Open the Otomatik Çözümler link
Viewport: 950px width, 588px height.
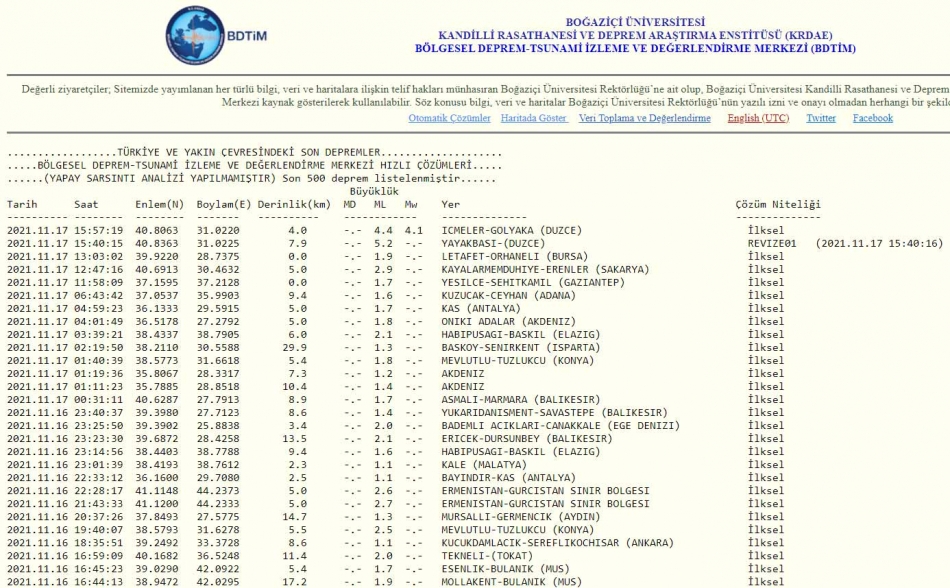pyautogui.click(x=450, y=118)
